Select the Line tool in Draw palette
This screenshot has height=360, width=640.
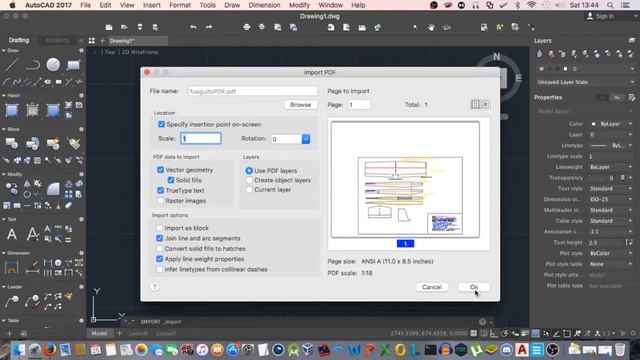(12, 64)
